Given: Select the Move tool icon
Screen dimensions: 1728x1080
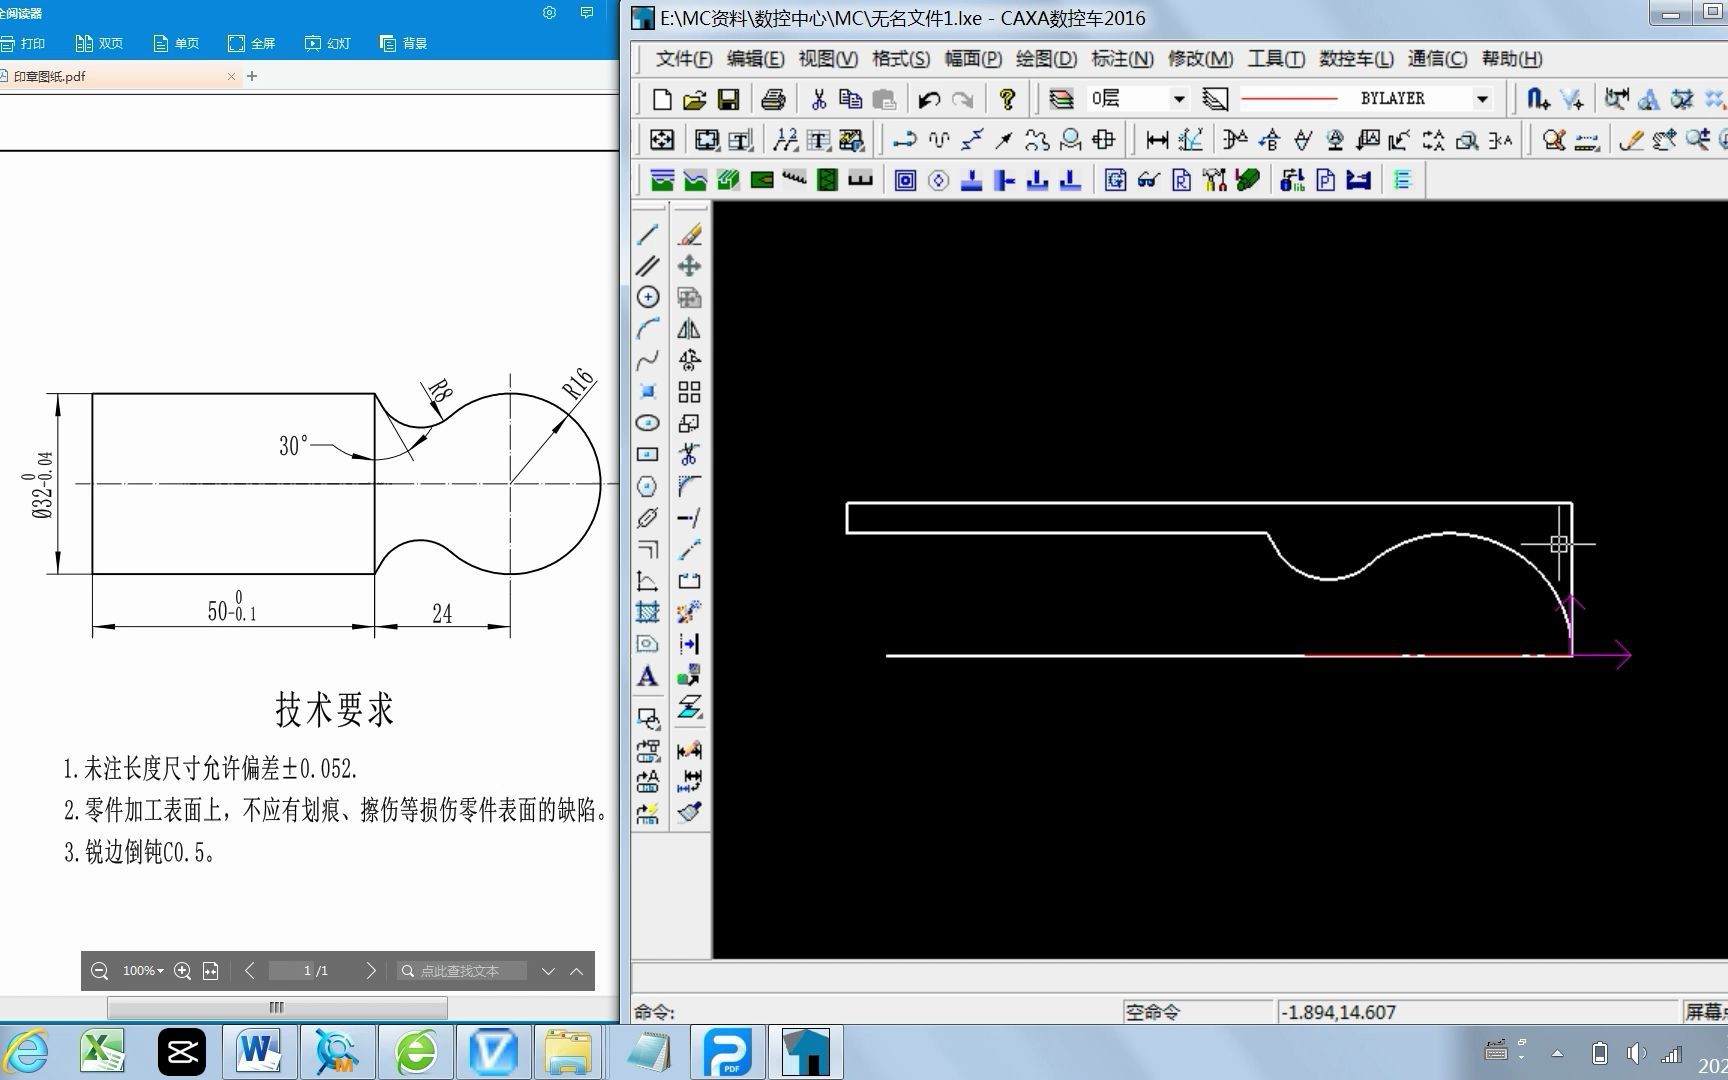Looking at the screenshot, I should click(x=689, y=266).
